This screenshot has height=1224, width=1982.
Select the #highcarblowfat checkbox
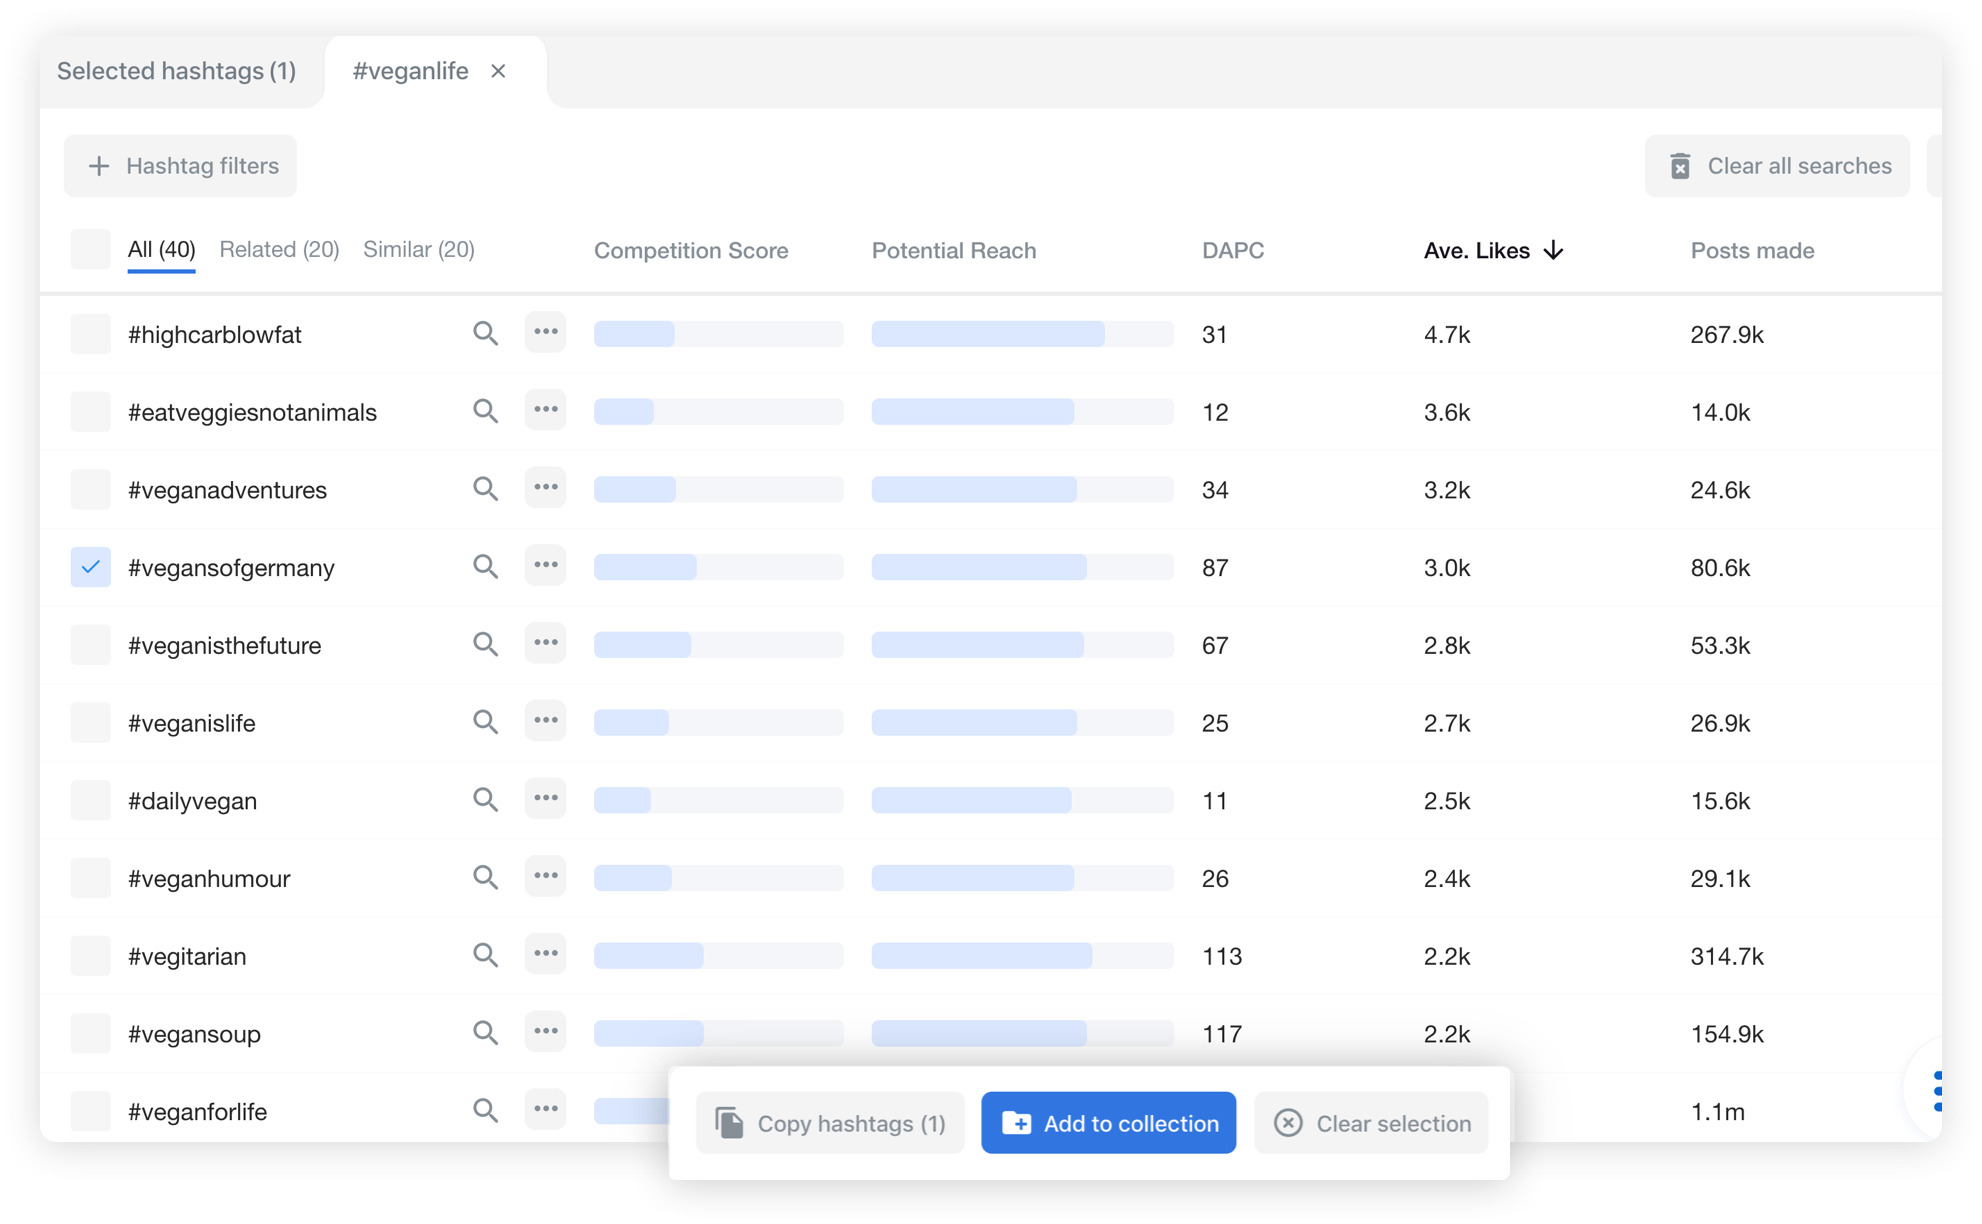90,334
